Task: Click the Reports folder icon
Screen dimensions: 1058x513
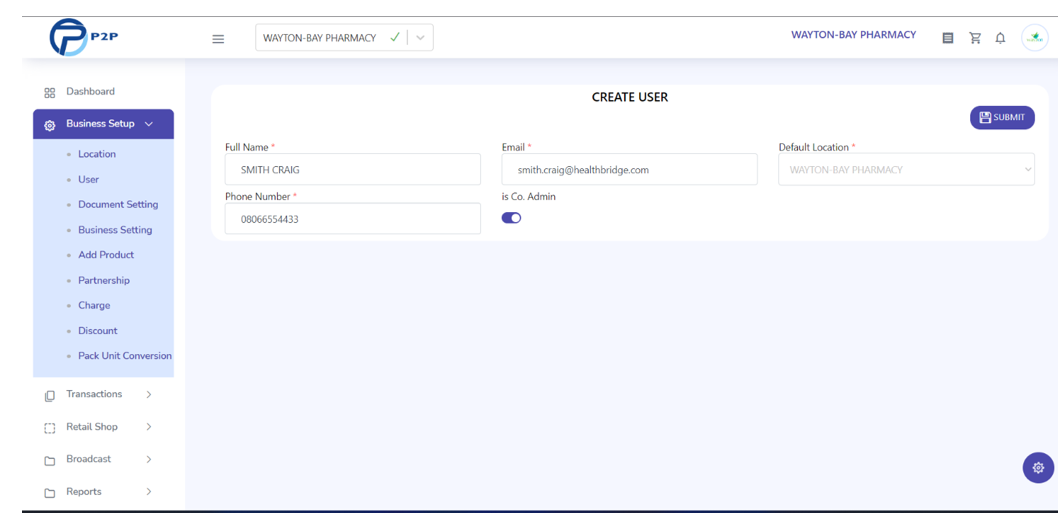Action: (49, 493)
